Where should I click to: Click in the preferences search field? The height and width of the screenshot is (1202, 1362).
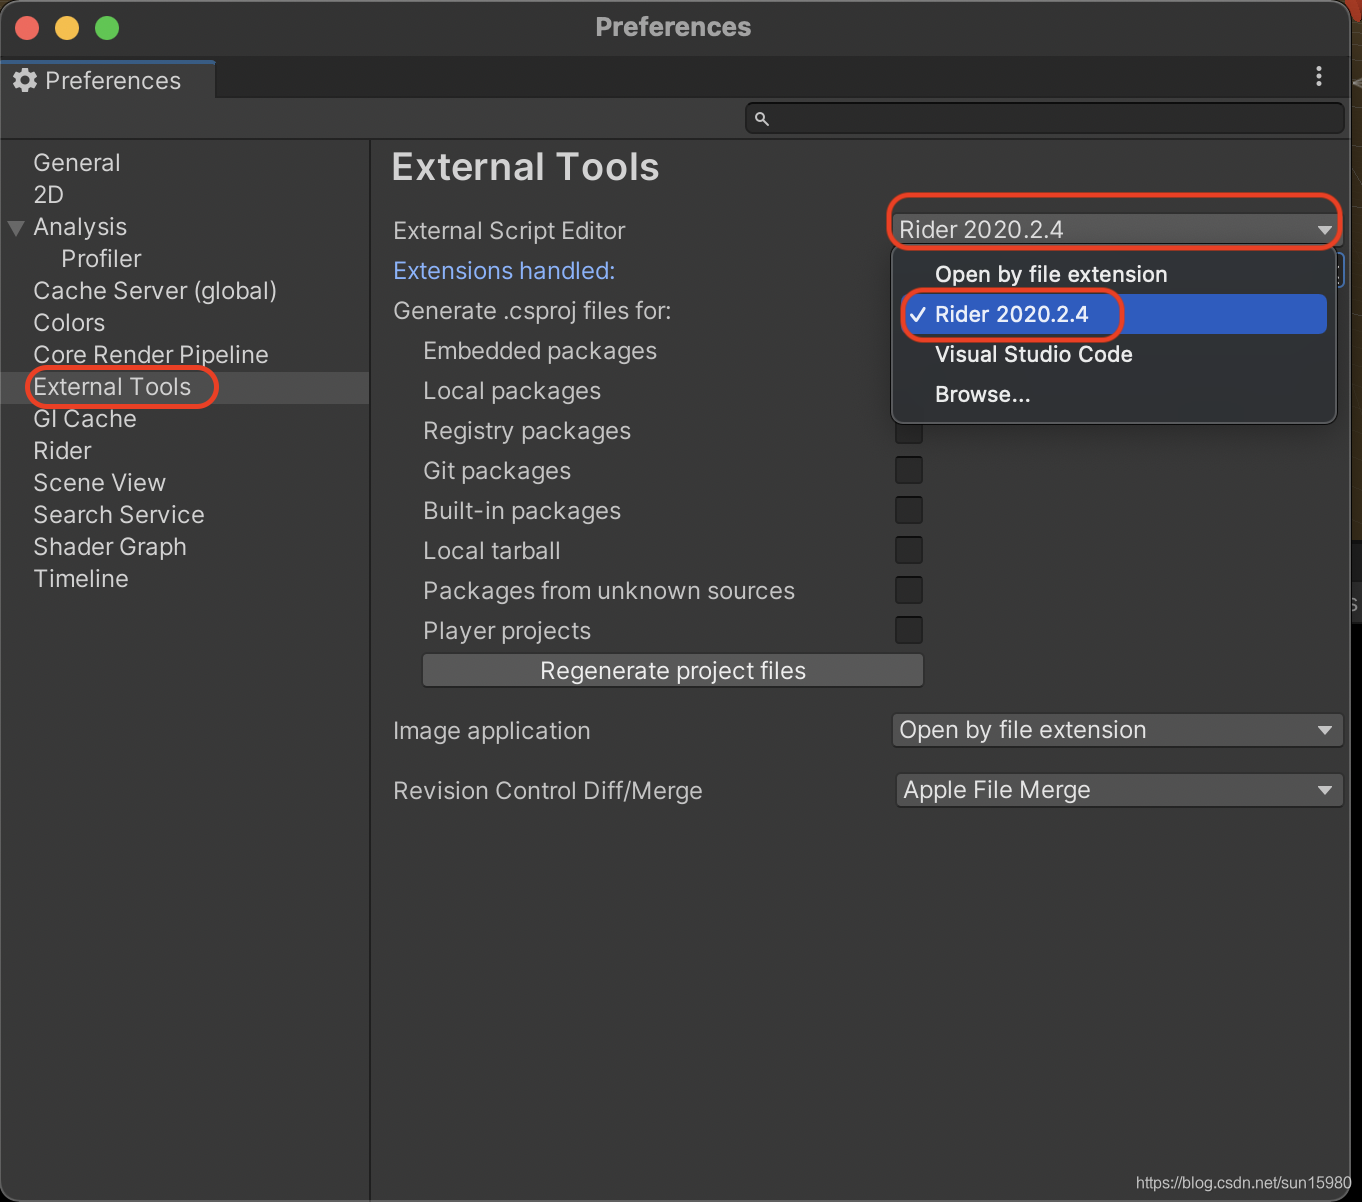pyautogui.click(x=1044, y=118)
